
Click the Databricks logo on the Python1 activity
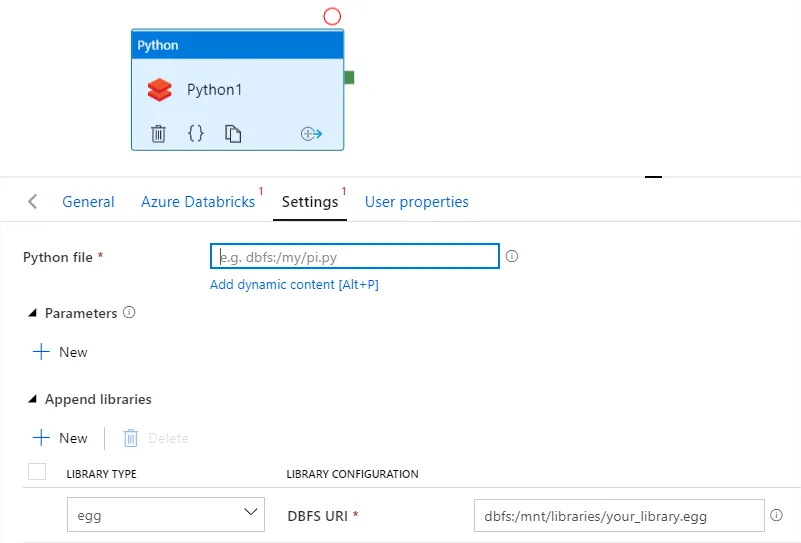coord(159,90)
